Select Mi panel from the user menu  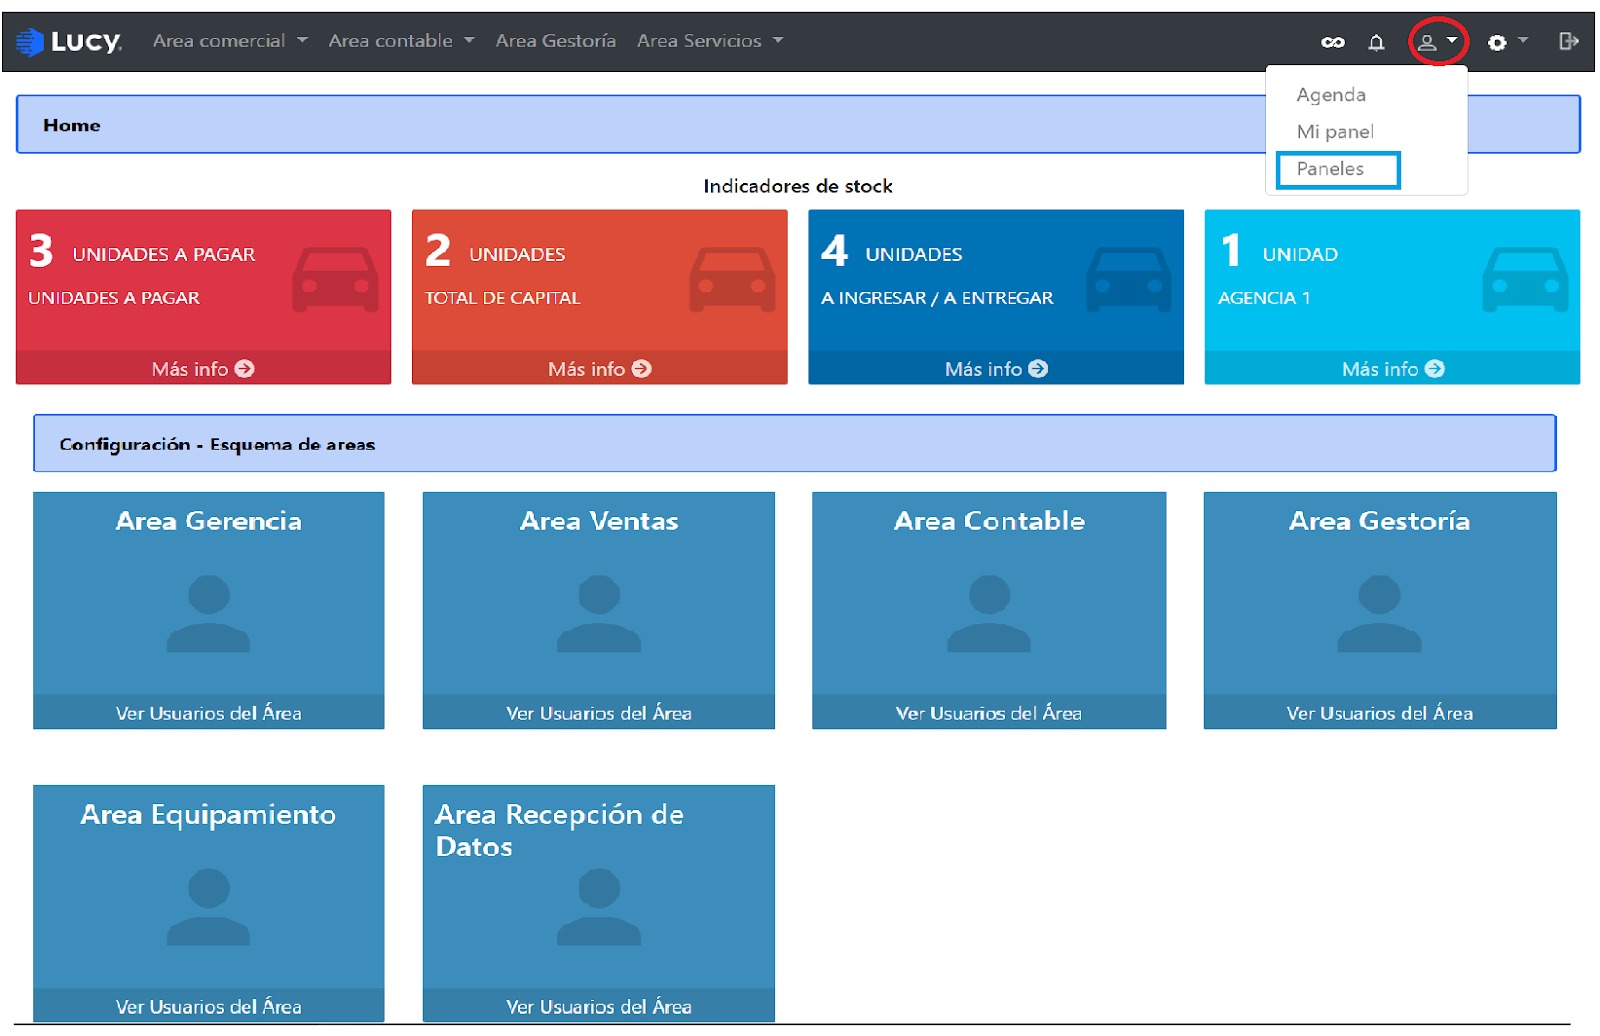(1335, 132)
